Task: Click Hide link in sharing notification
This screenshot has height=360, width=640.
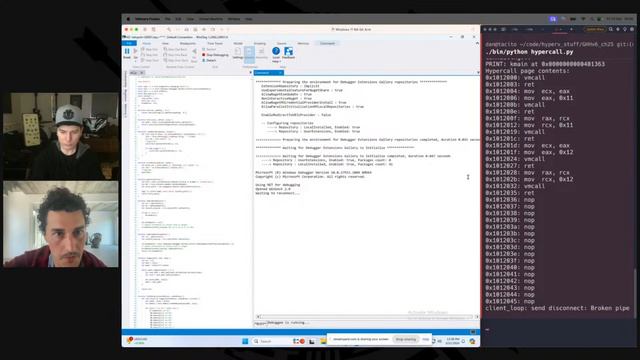Action: [425, 339]
